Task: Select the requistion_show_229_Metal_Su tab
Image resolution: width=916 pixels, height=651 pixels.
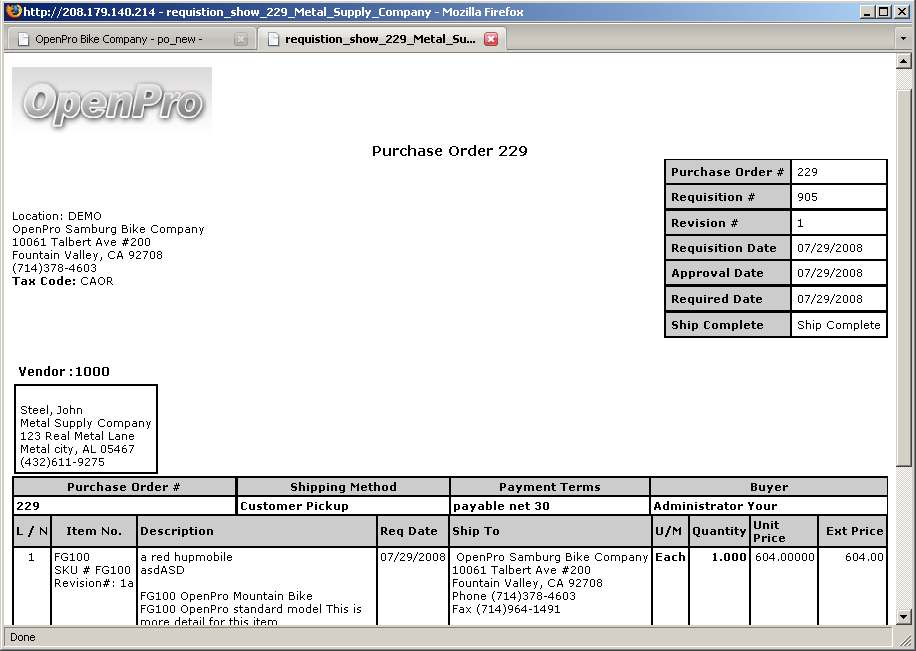Action: [x=378, y=39]
